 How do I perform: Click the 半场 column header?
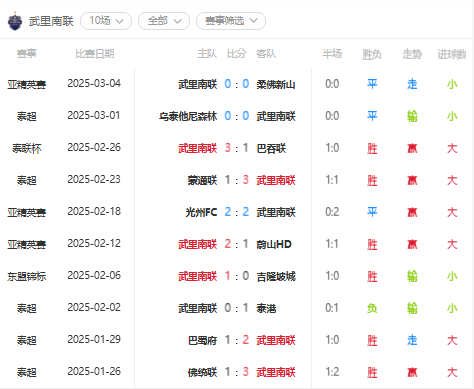pos(332,54)
